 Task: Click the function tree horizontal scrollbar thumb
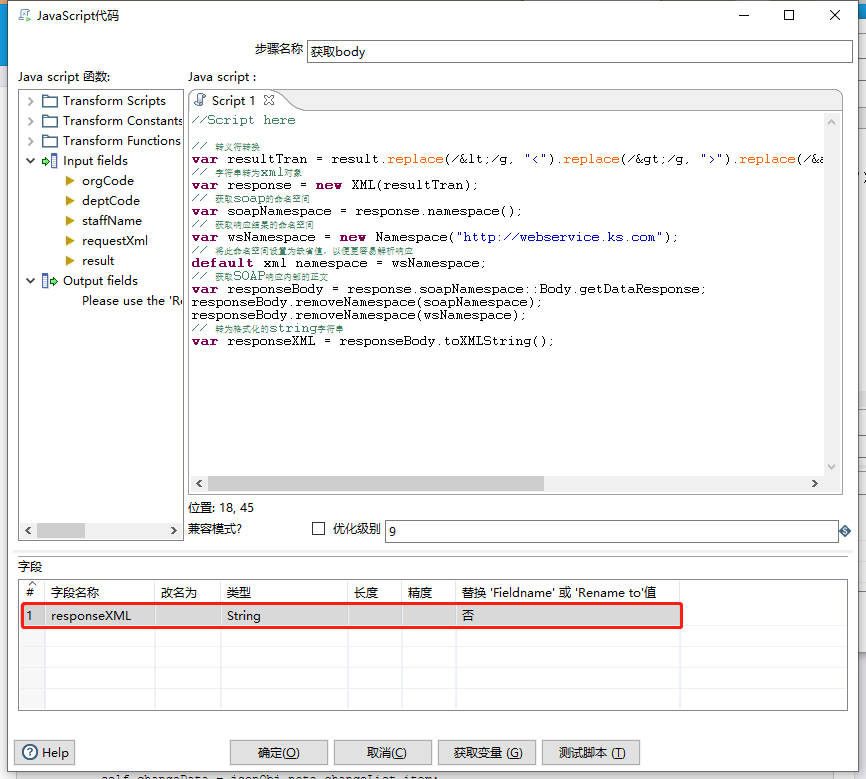click(61, 530)
